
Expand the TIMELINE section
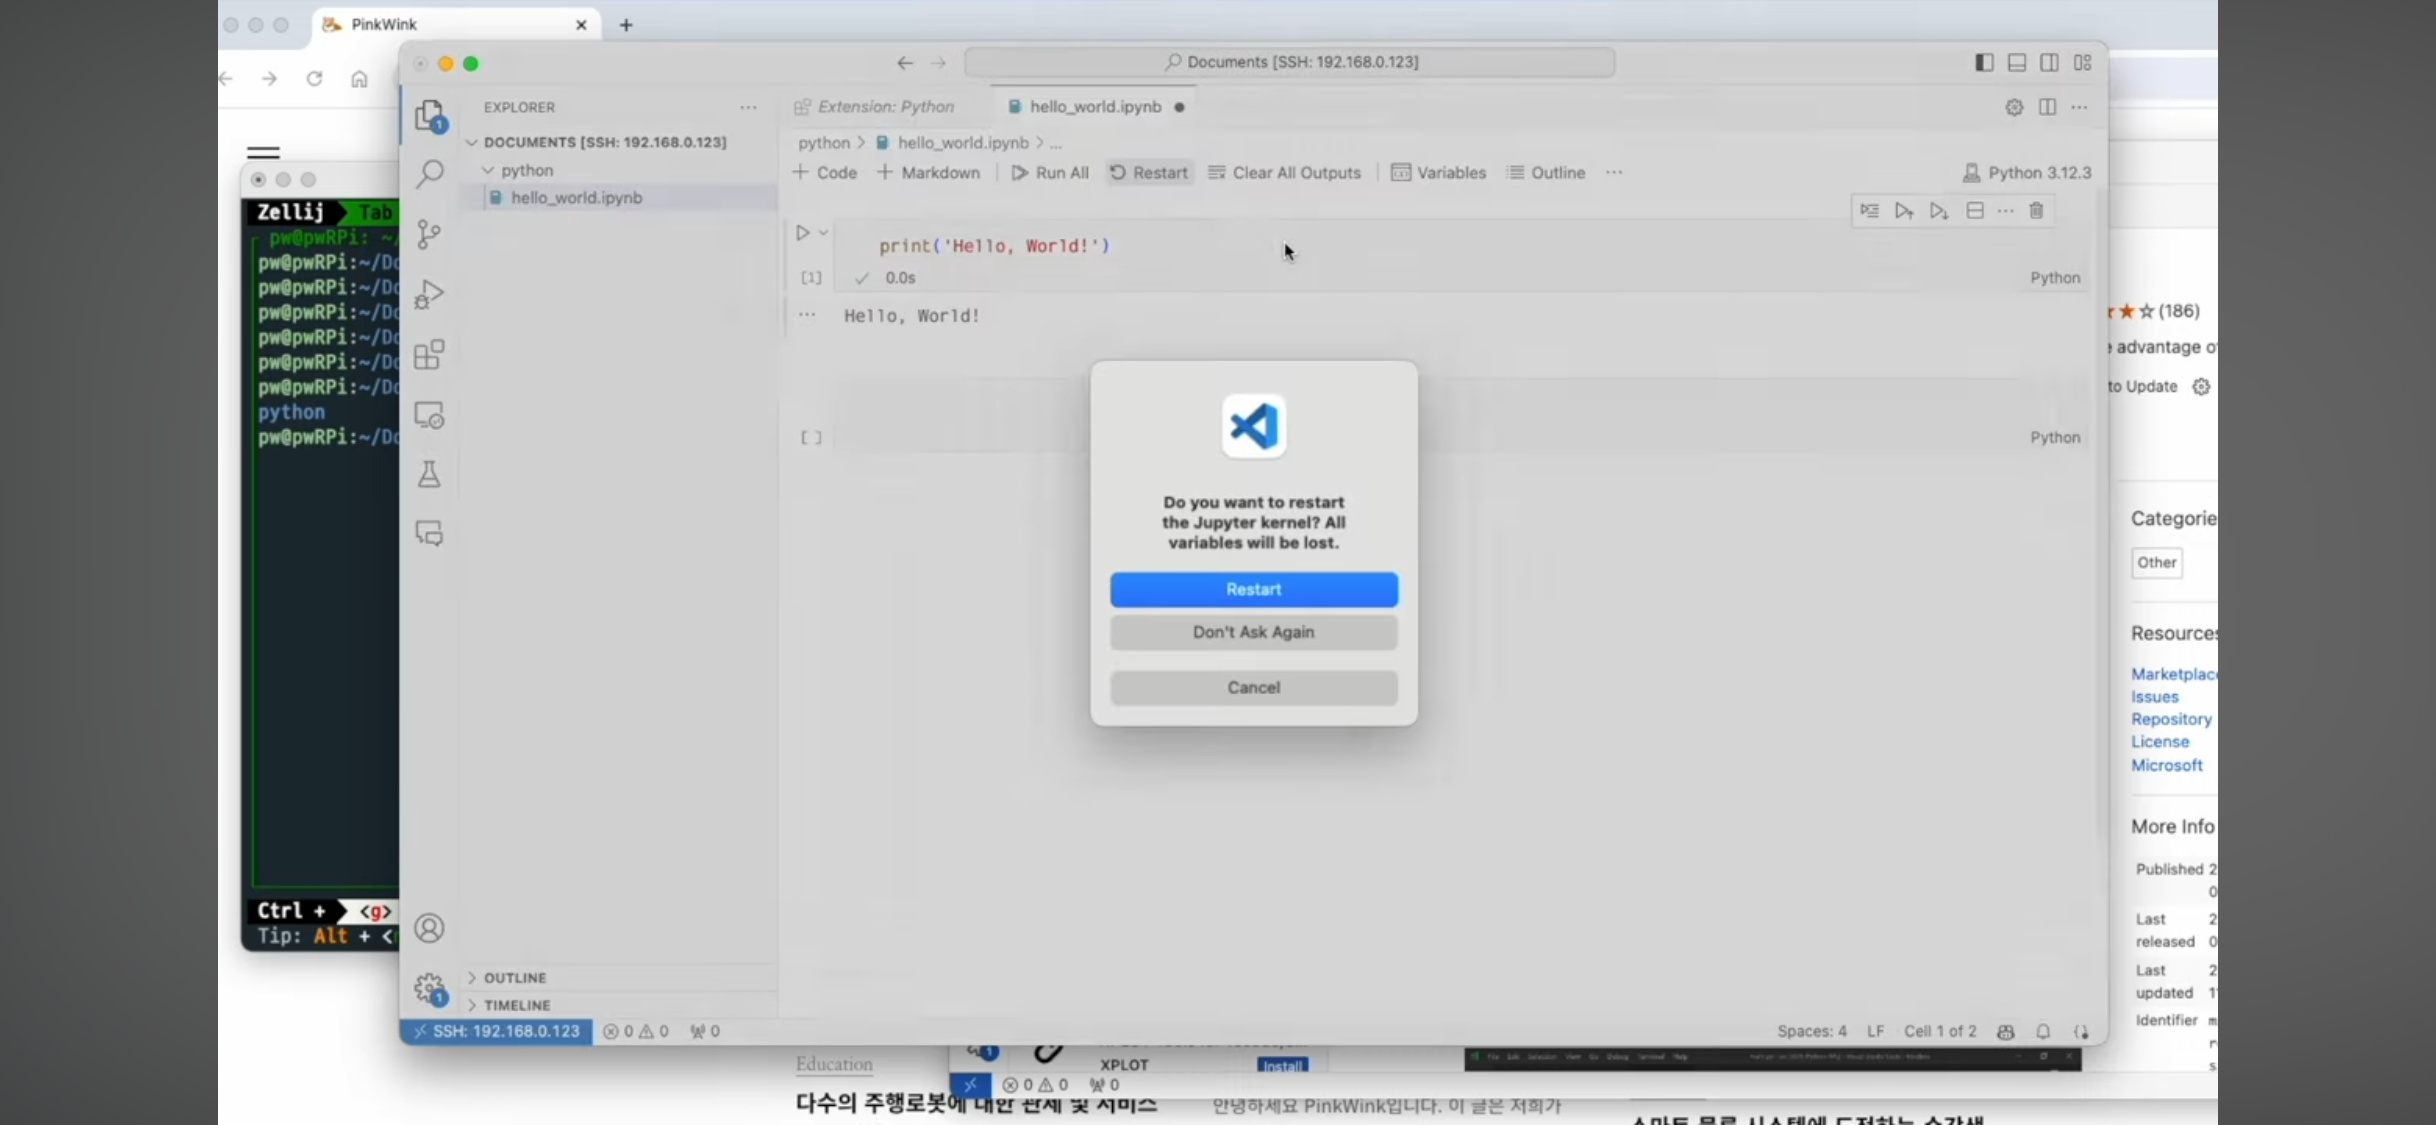coord(517,1004)
